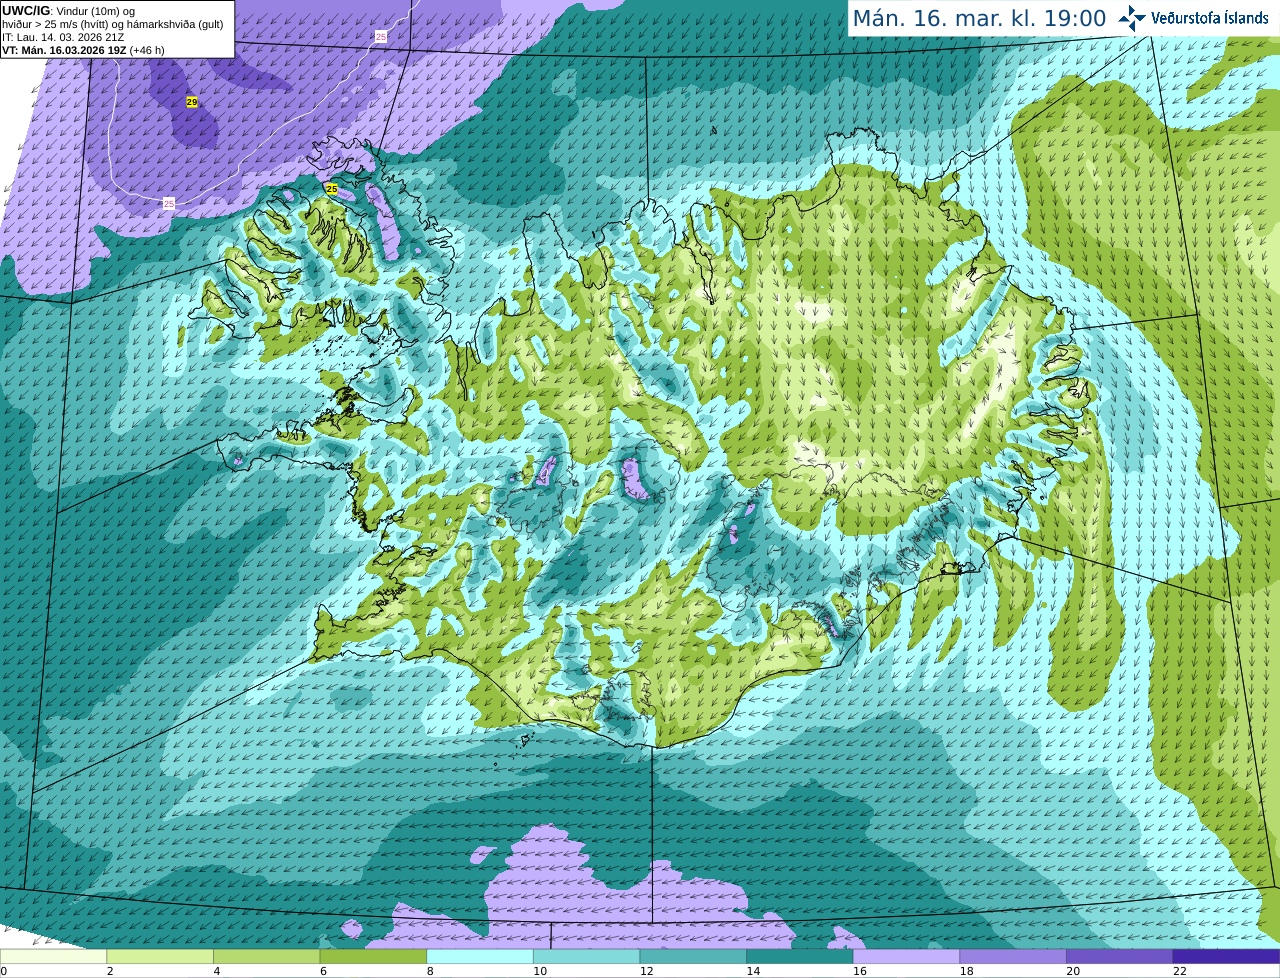The width and height of the screenshot is (1280, 978).
Task: Click the white '25' contour label near map top
Action: pos(381,36)
